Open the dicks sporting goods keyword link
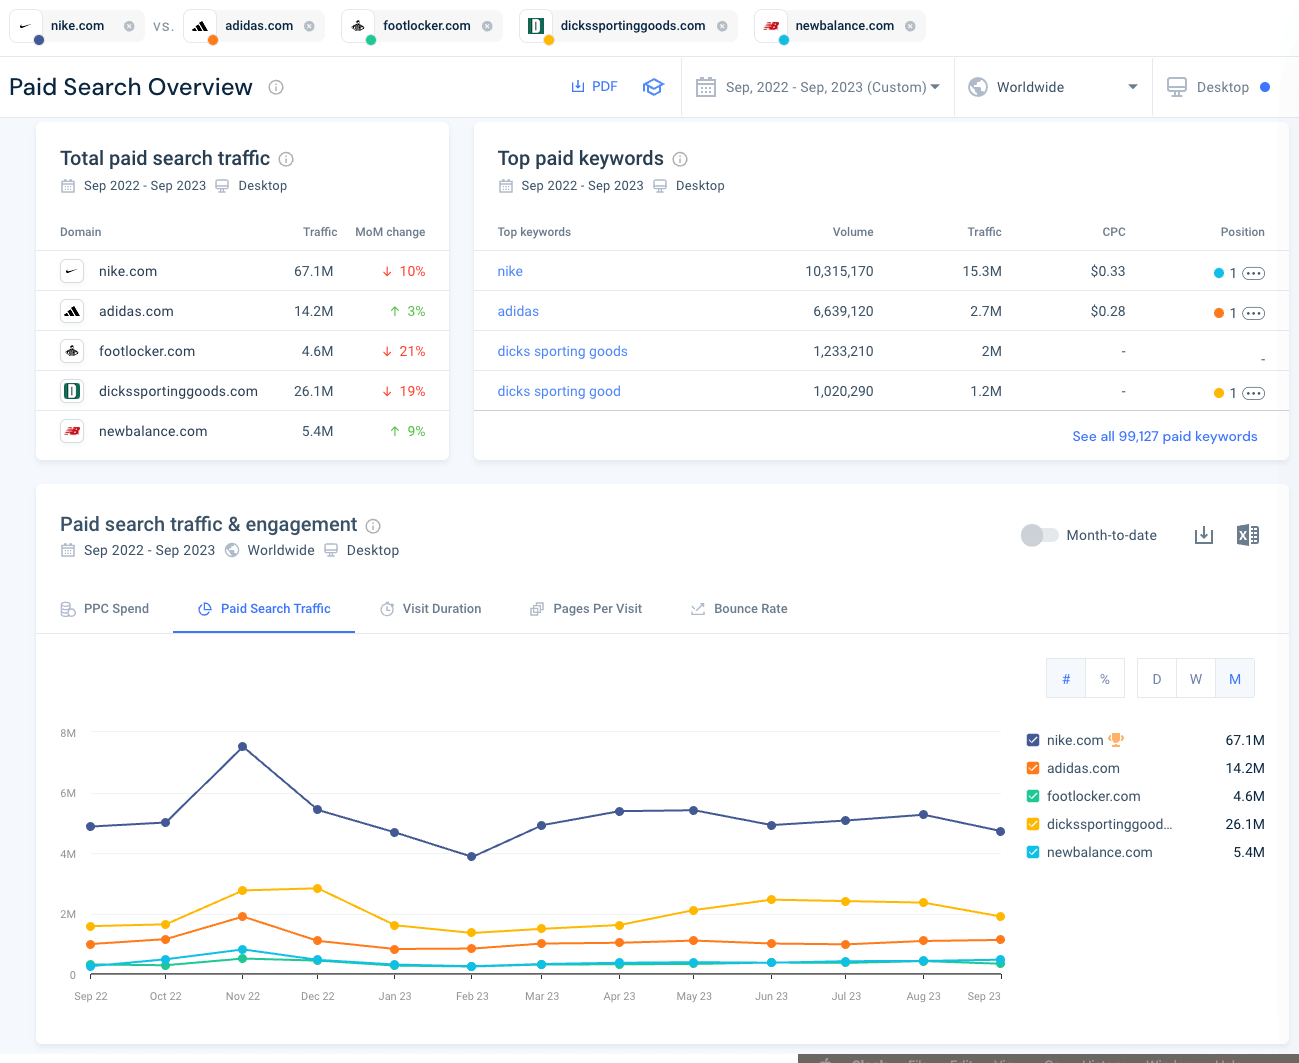Viewport: 1299px width, 1063px height. [562, 352]
